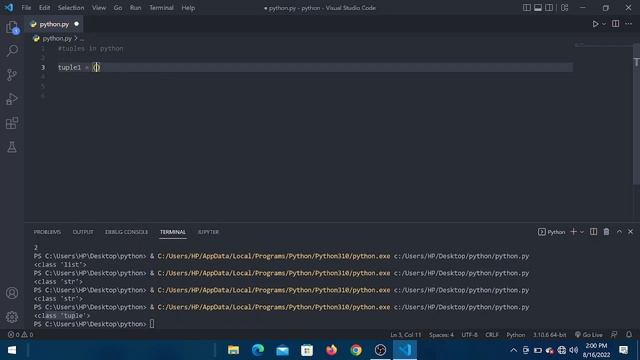The height and width of the screenshot is (360, 640).
Task: Open the Accounts menu icon
Action: pyautogui.click(x=12, y=293)
